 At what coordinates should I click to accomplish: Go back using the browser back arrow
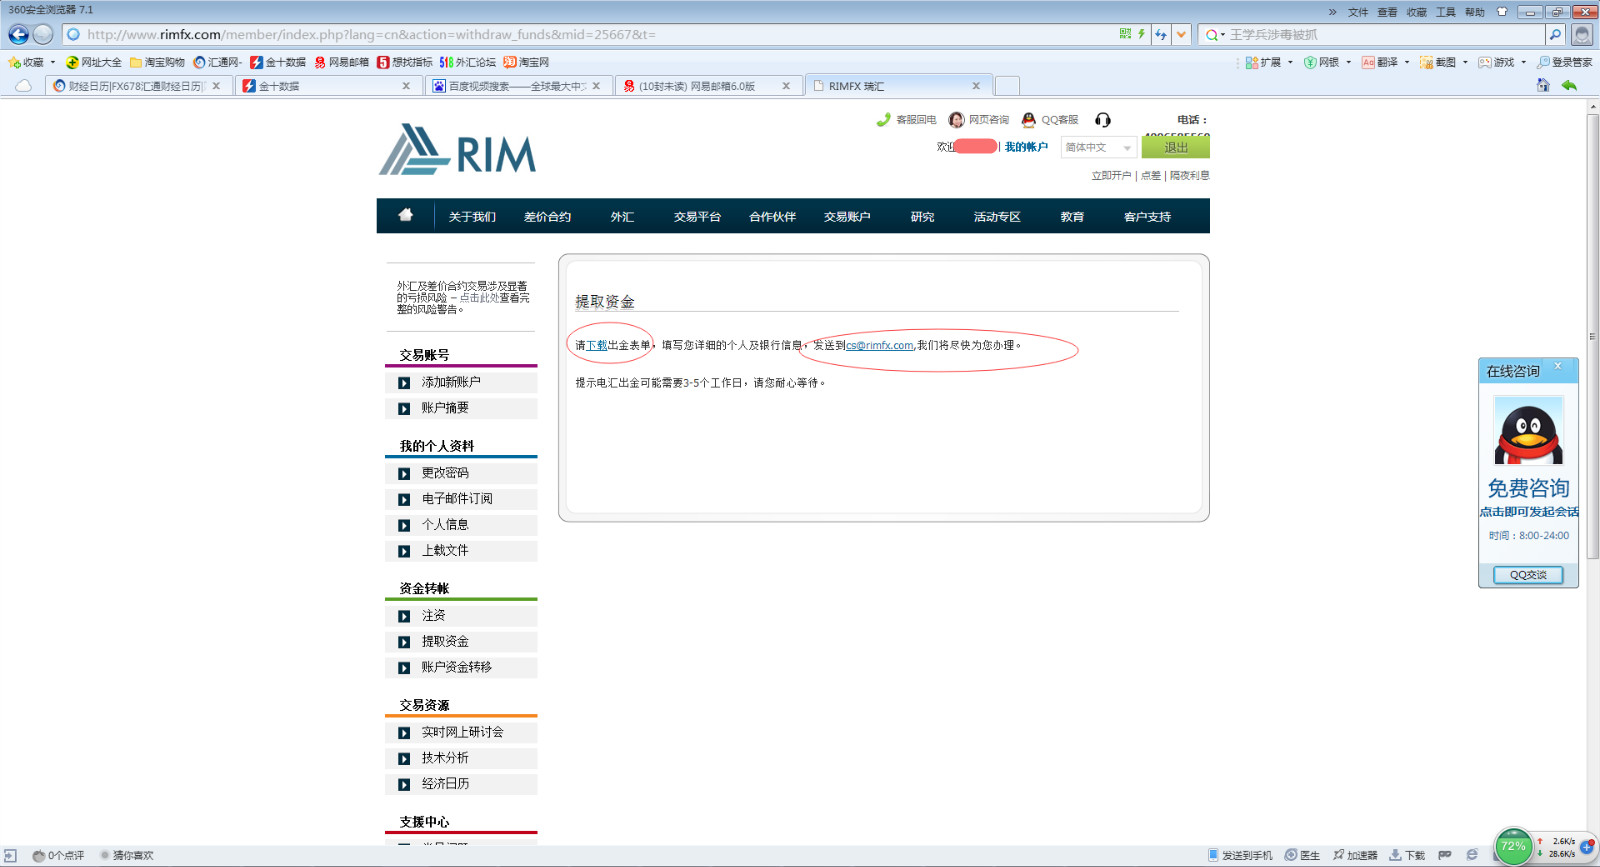18,35
